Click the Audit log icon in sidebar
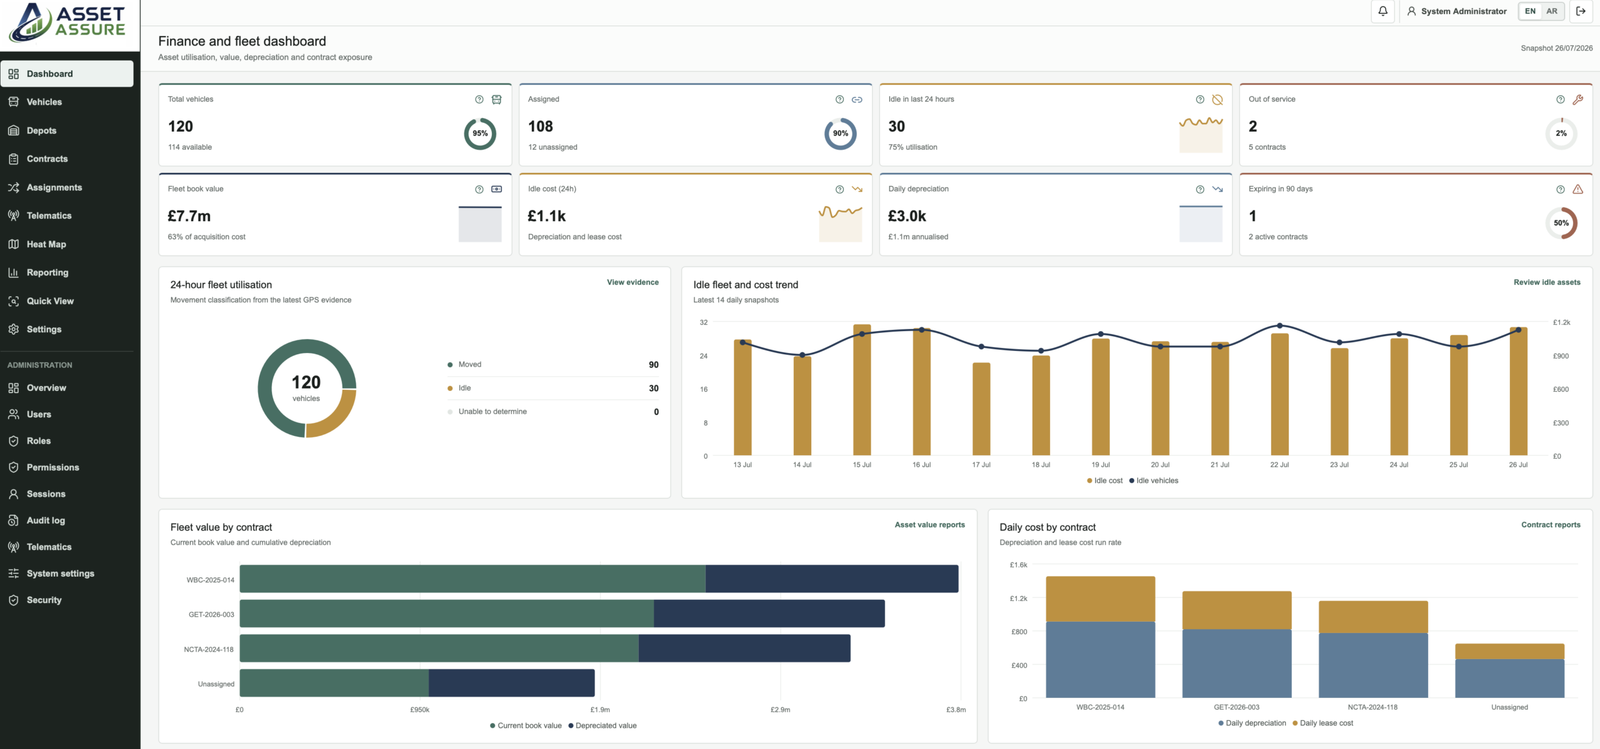The height and width of the screenshot is (749, 1600). (x=13, y=520)
